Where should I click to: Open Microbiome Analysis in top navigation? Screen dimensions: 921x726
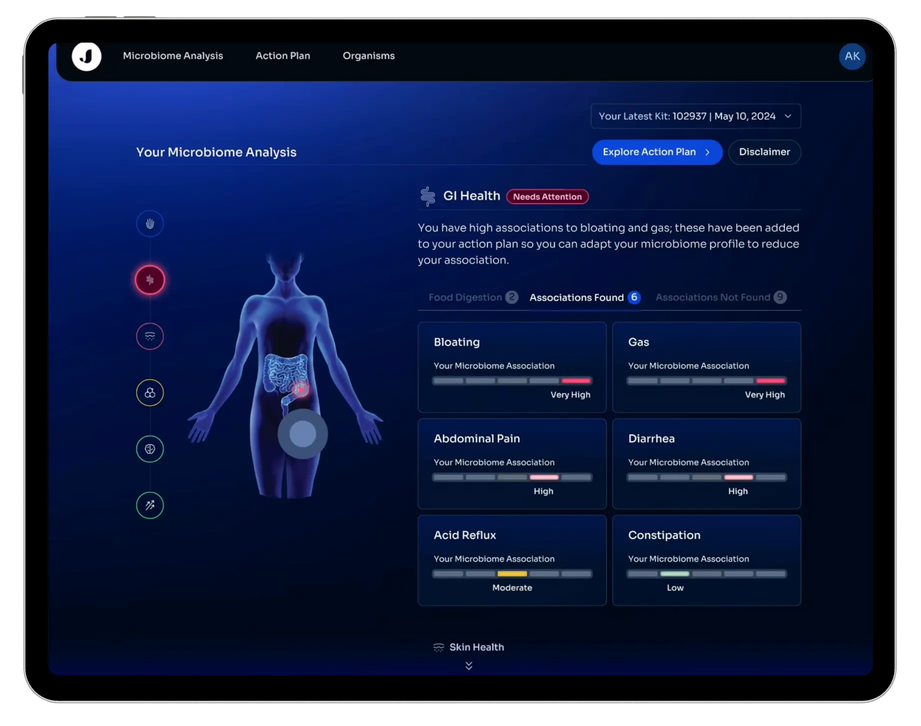point(173,56)
